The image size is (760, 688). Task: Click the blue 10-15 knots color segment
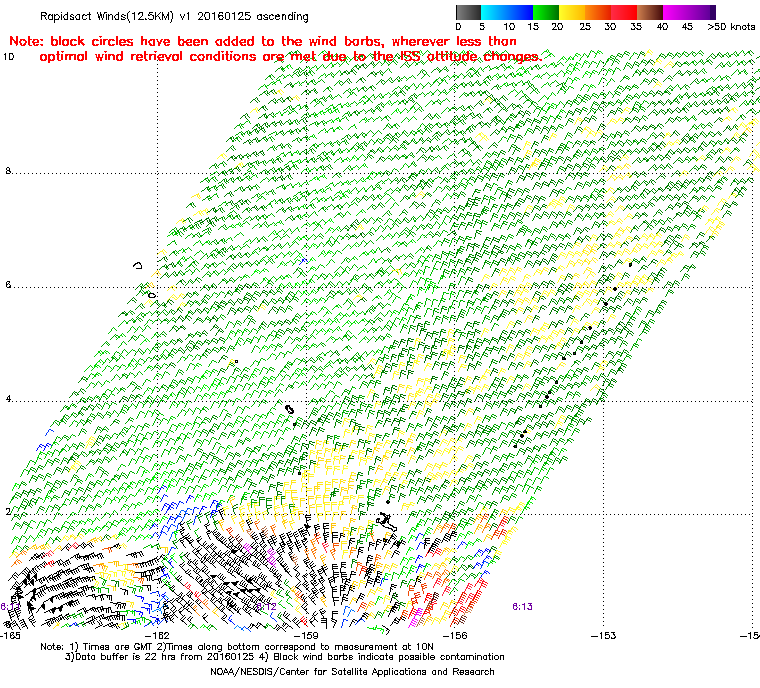tap(520, 12)
